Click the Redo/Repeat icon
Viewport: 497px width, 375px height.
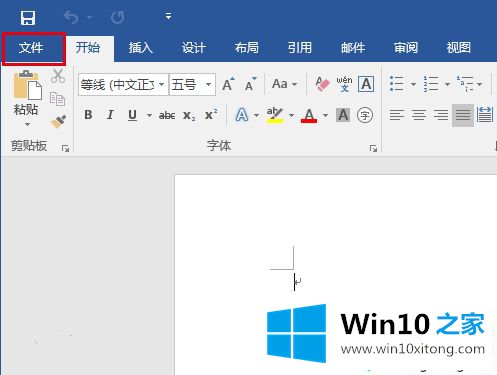click(x=118, y=17)
